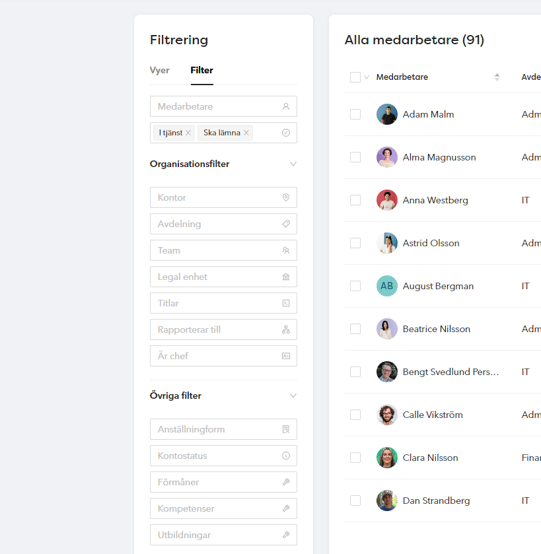Click location pin icon in Kontor field

pos(286,198)
